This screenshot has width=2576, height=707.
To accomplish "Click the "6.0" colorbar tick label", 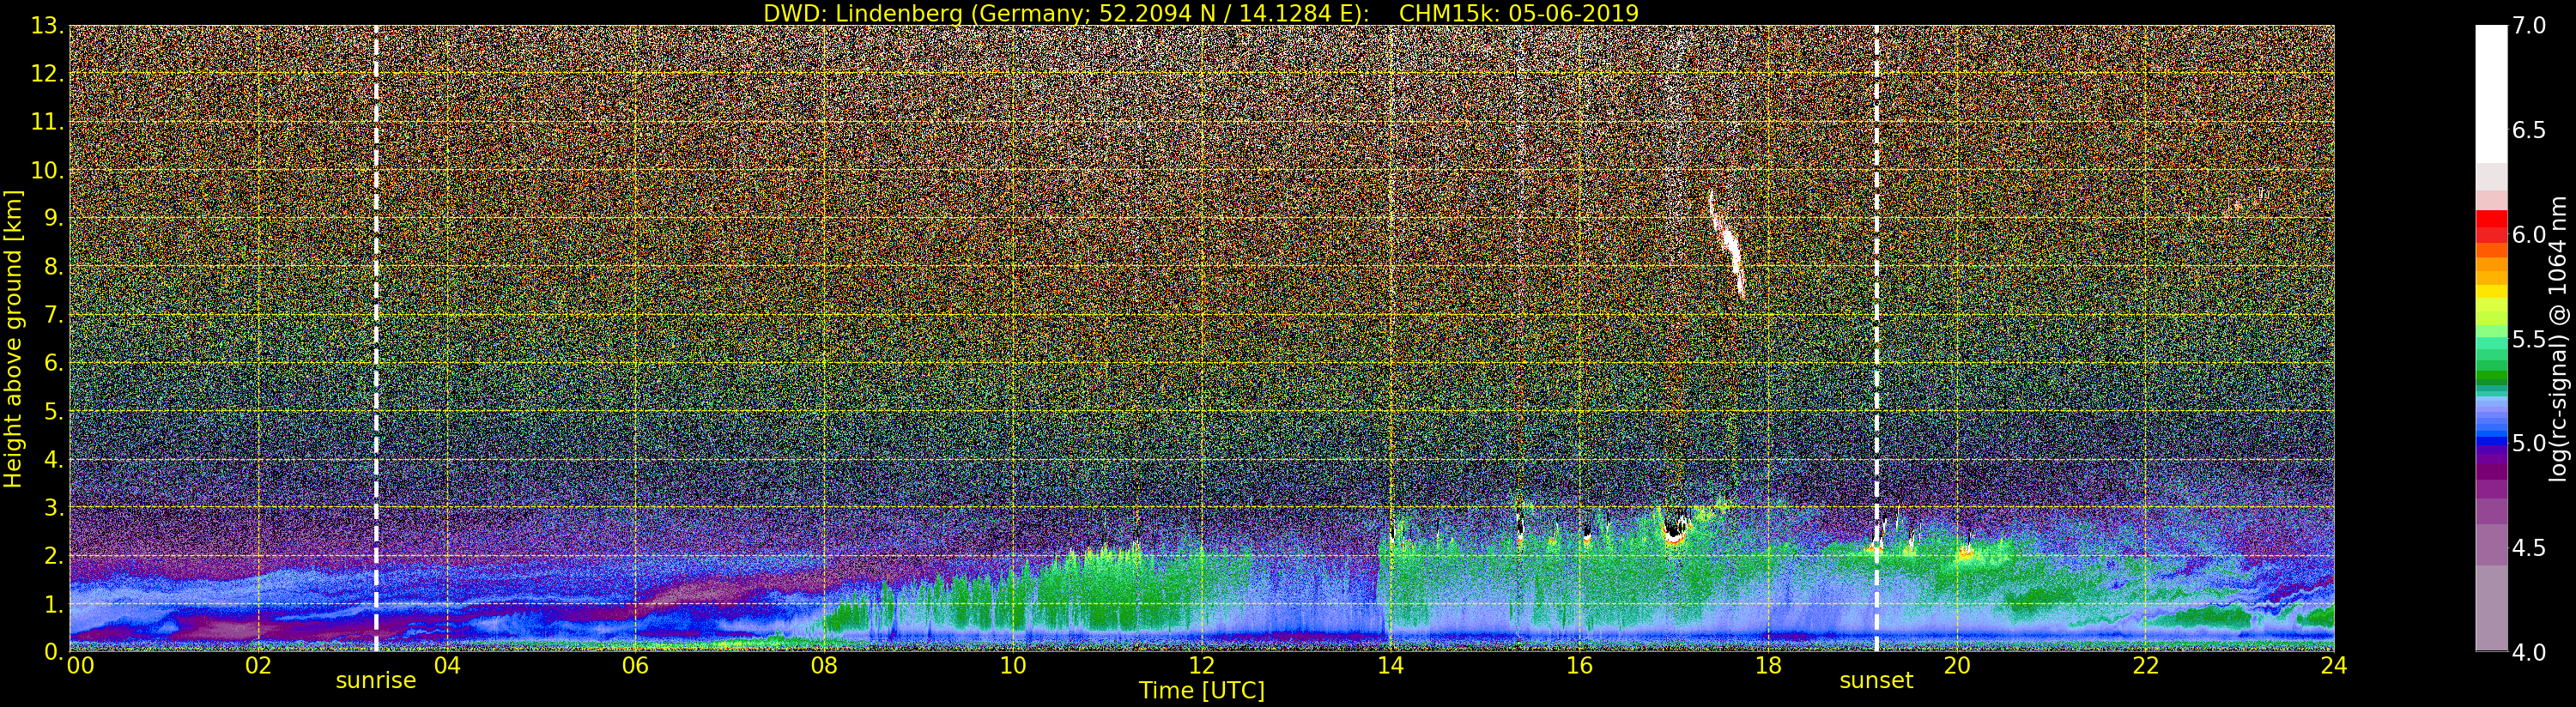I will point(2529,234).
